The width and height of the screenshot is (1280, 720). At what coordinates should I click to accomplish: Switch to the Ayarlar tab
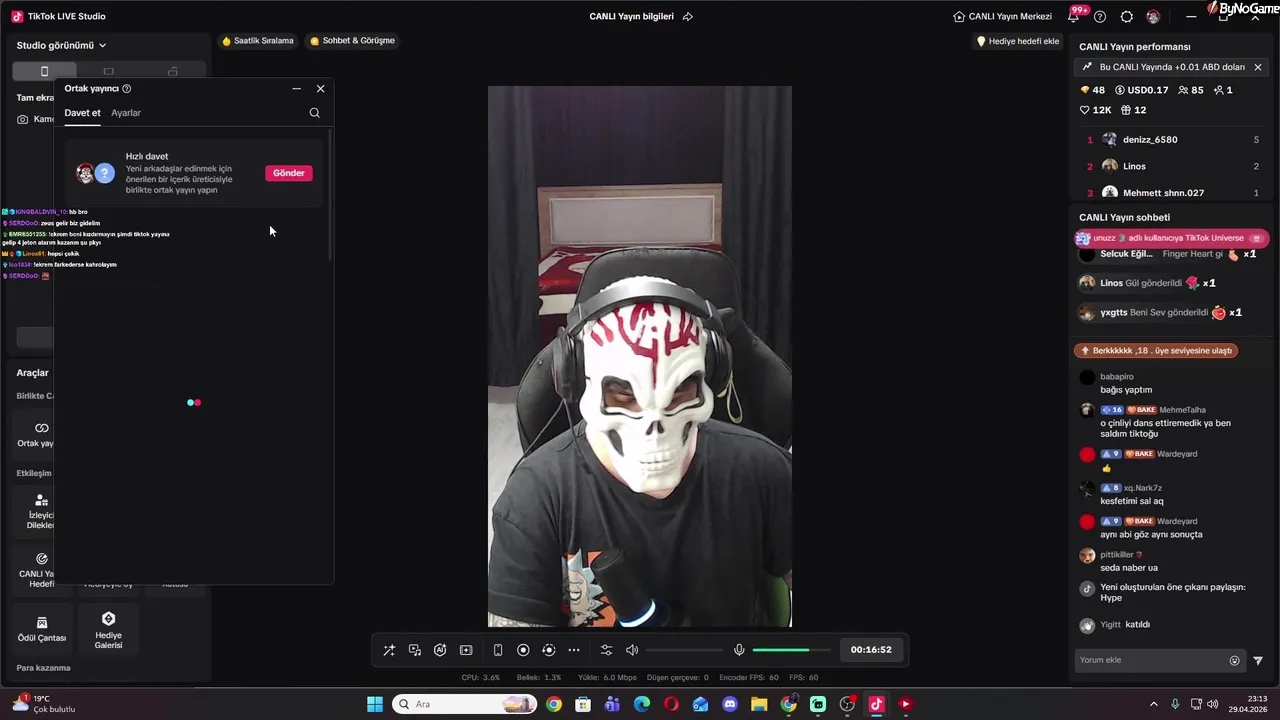click(126, 113)
